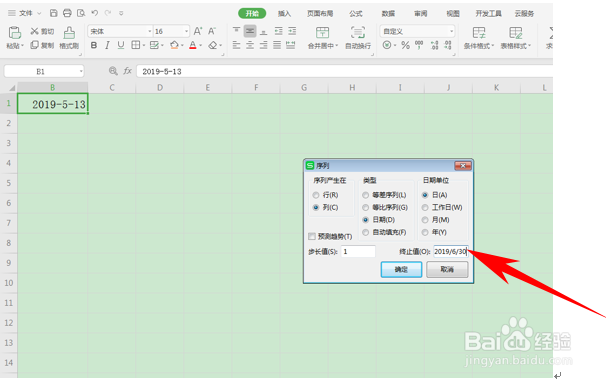The height and width of the screenshot is (381, 606).
Task: Open number format dropdown (自定义)
Action: [451, 31]
